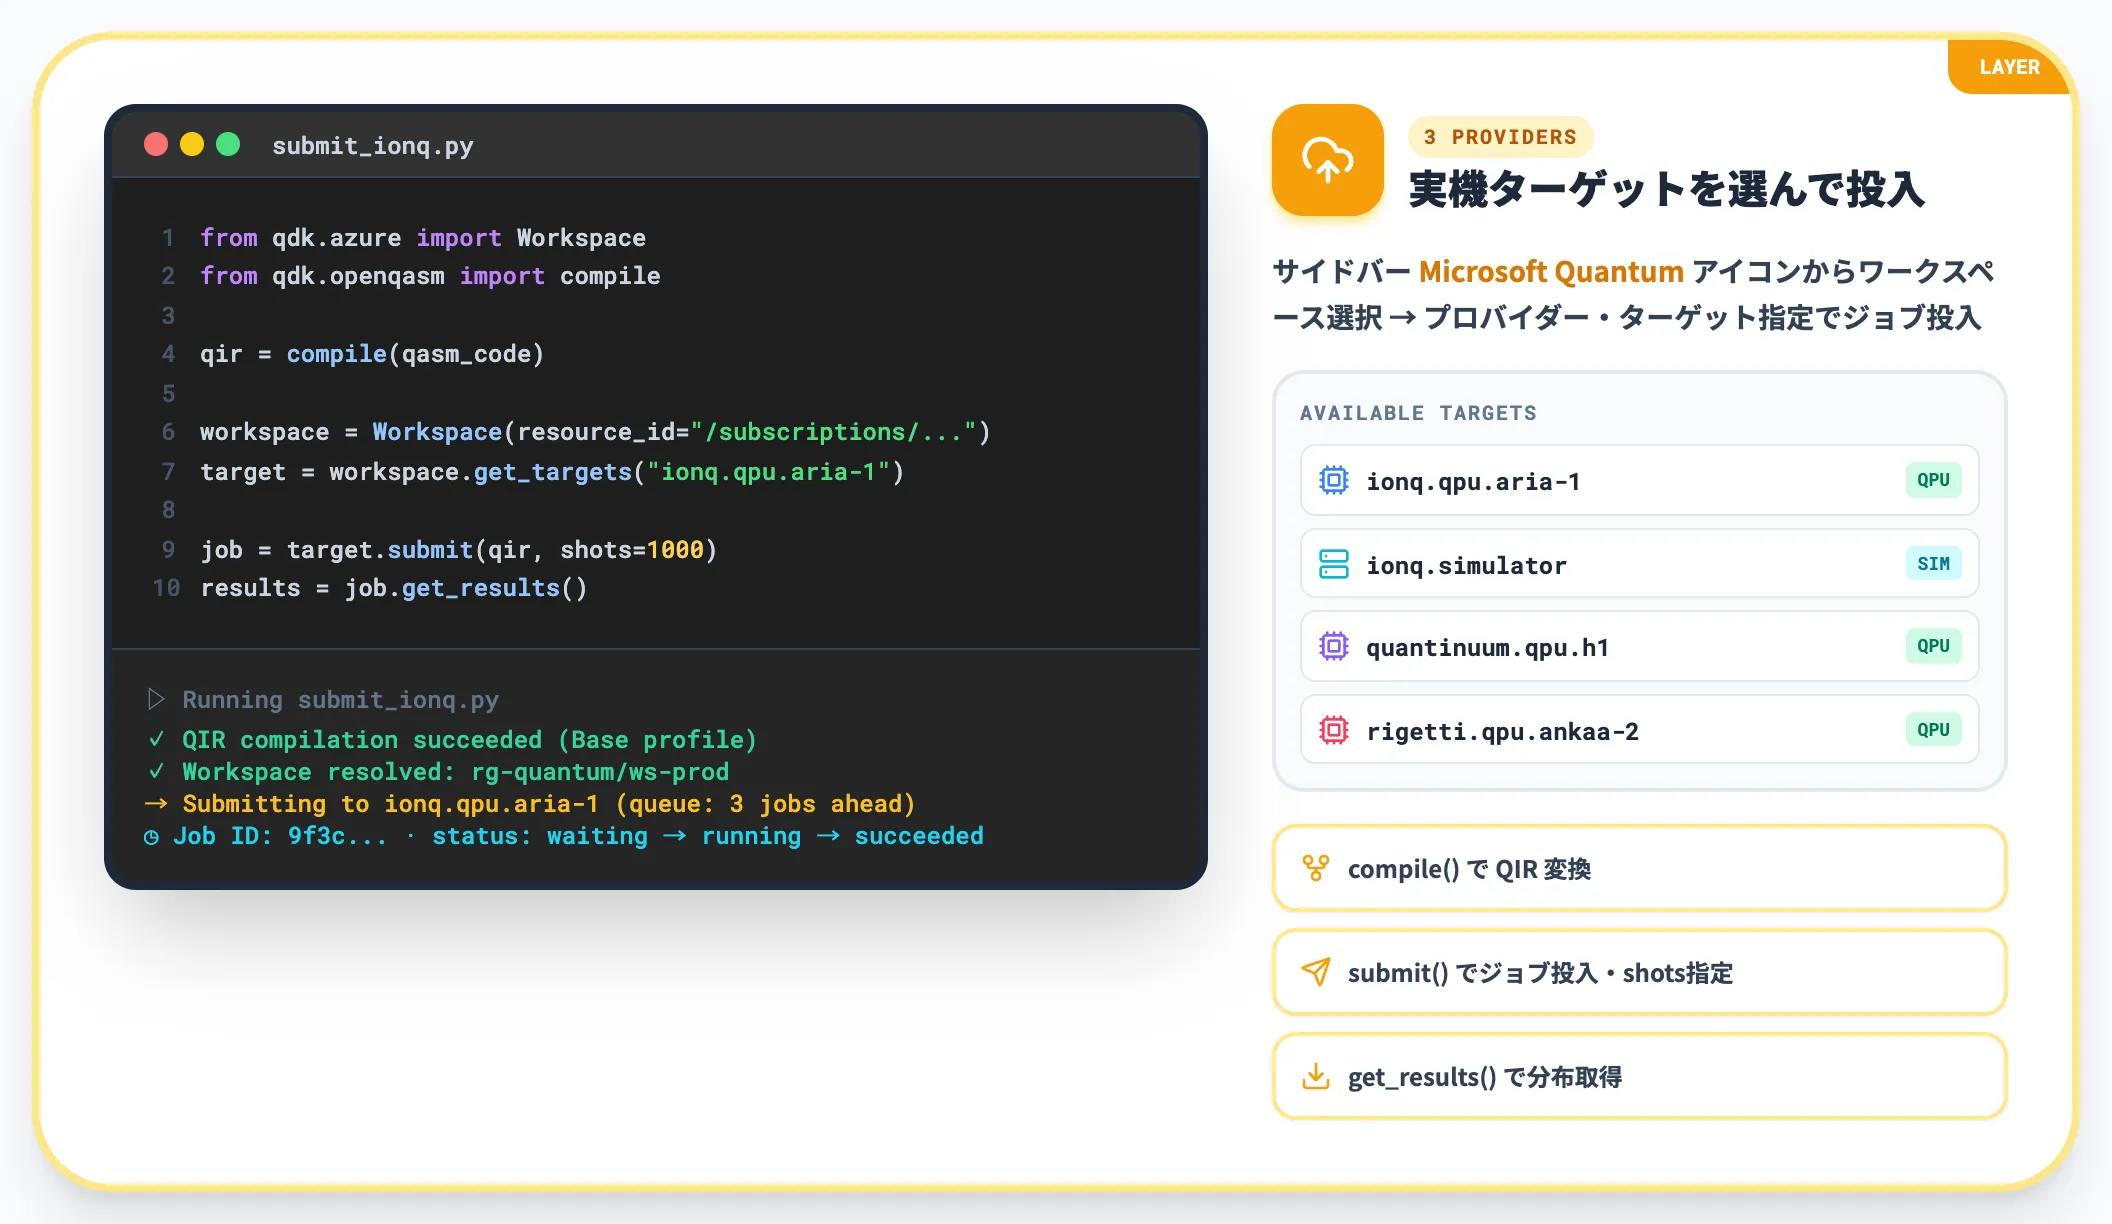
Task: Click the "ionq.qpu.aria-1" string on line 7
Action: [x=768, y=472]
